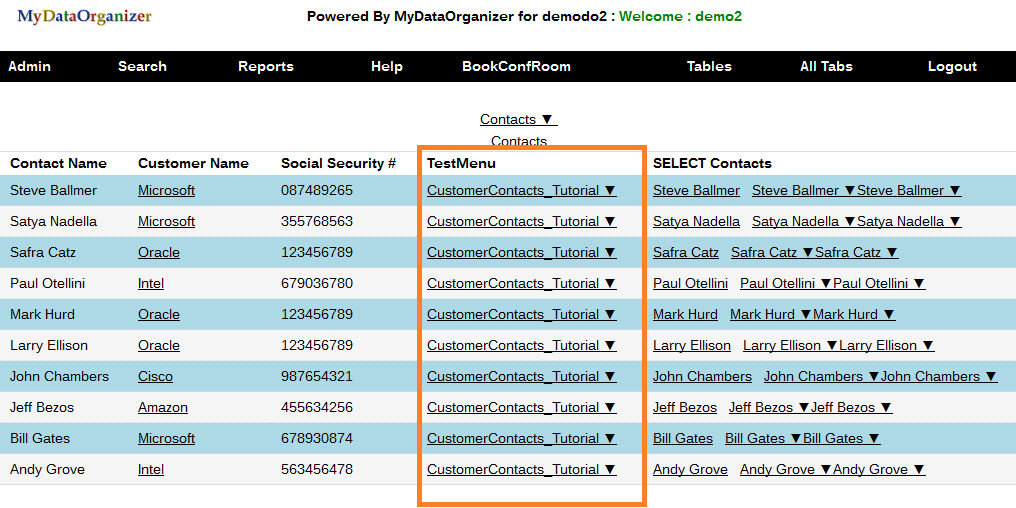Open the Admin menu
This screenshot has width=1016, height=508.
[x=30, y=66]
